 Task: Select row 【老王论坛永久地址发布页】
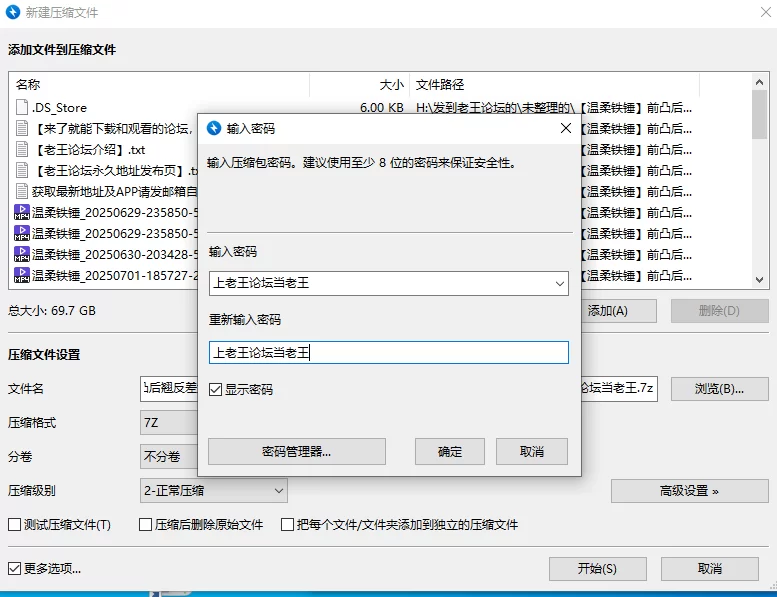click(107, 170)
